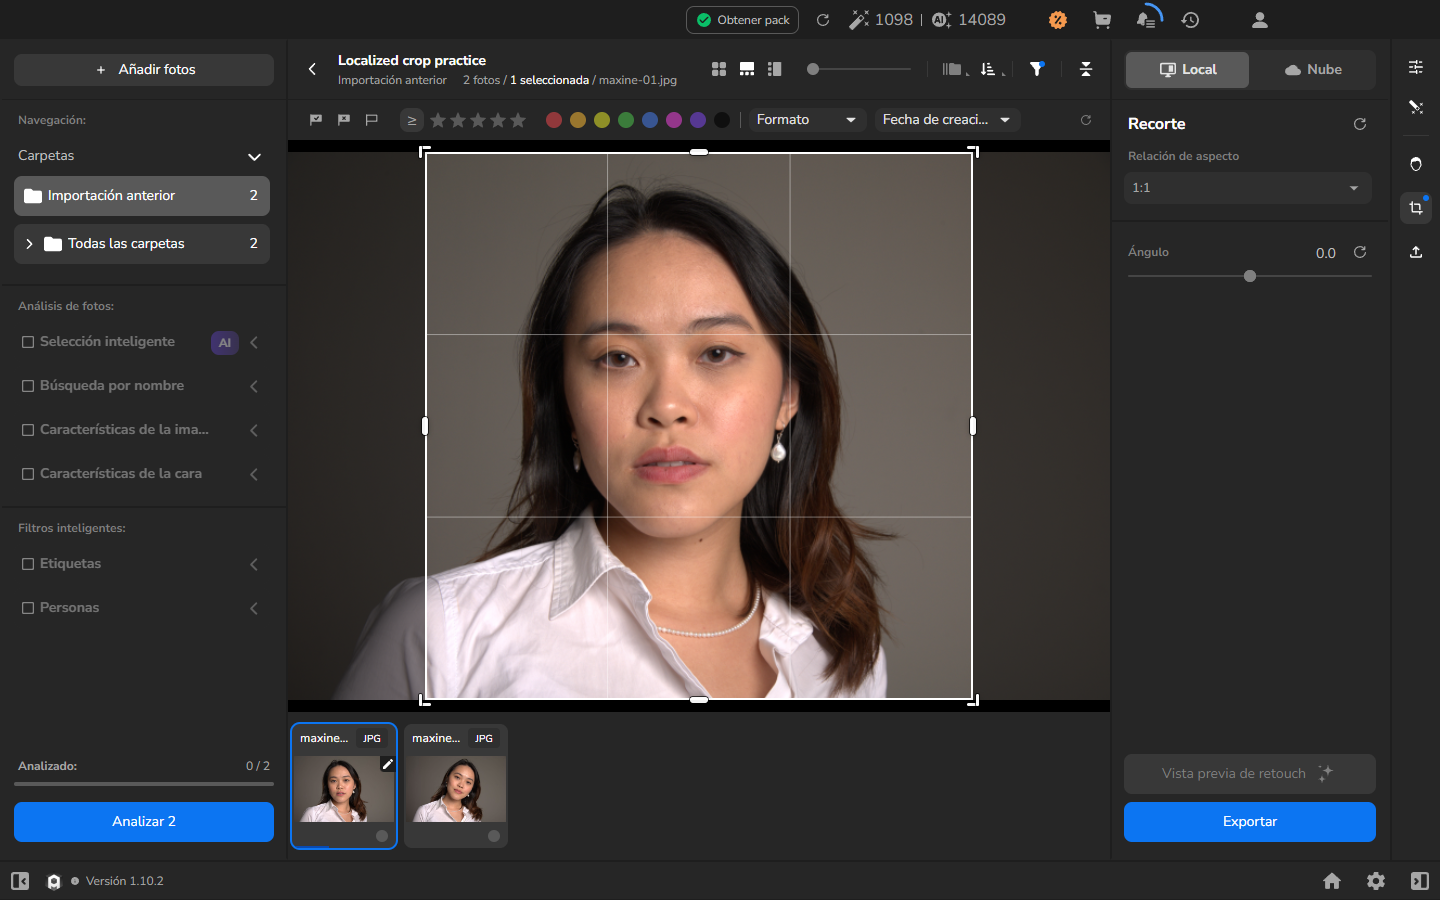Select the Local tab

[x=1187, y=70]
